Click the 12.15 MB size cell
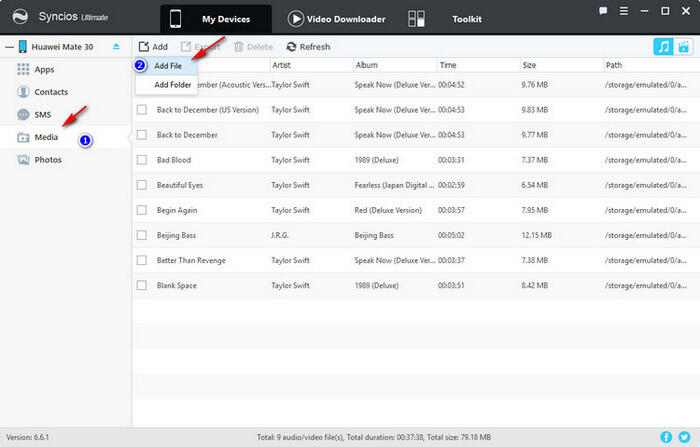 (537, 235)
